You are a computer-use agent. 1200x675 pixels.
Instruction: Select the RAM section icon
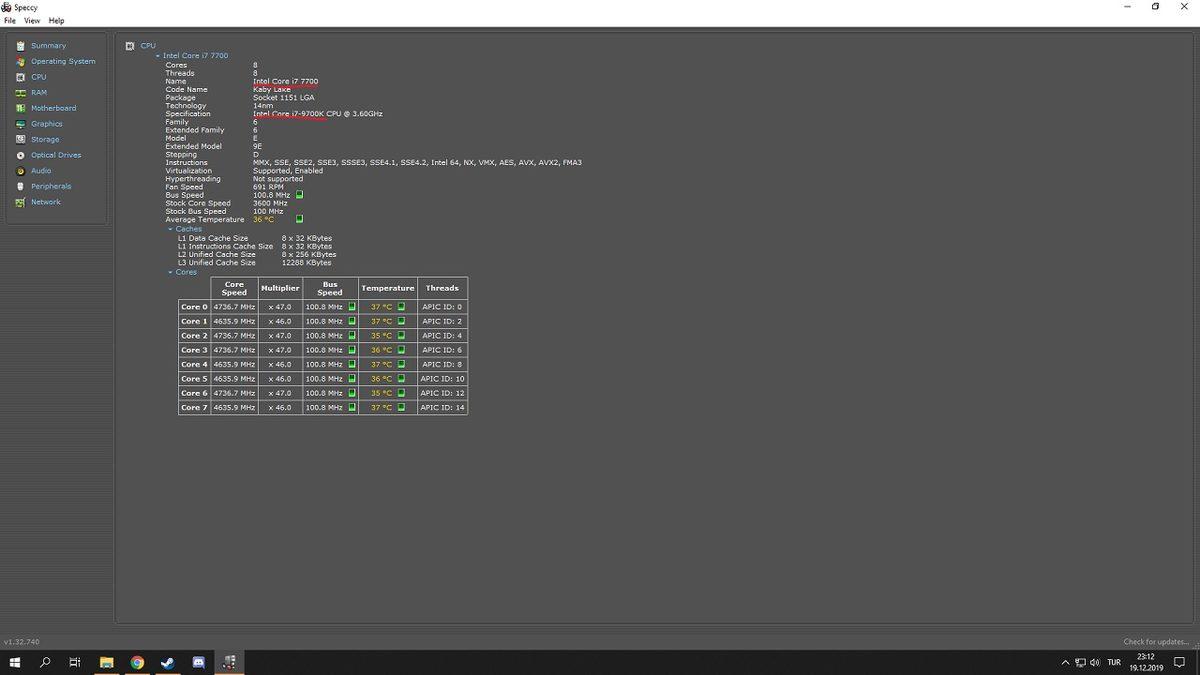click(20, 93)
